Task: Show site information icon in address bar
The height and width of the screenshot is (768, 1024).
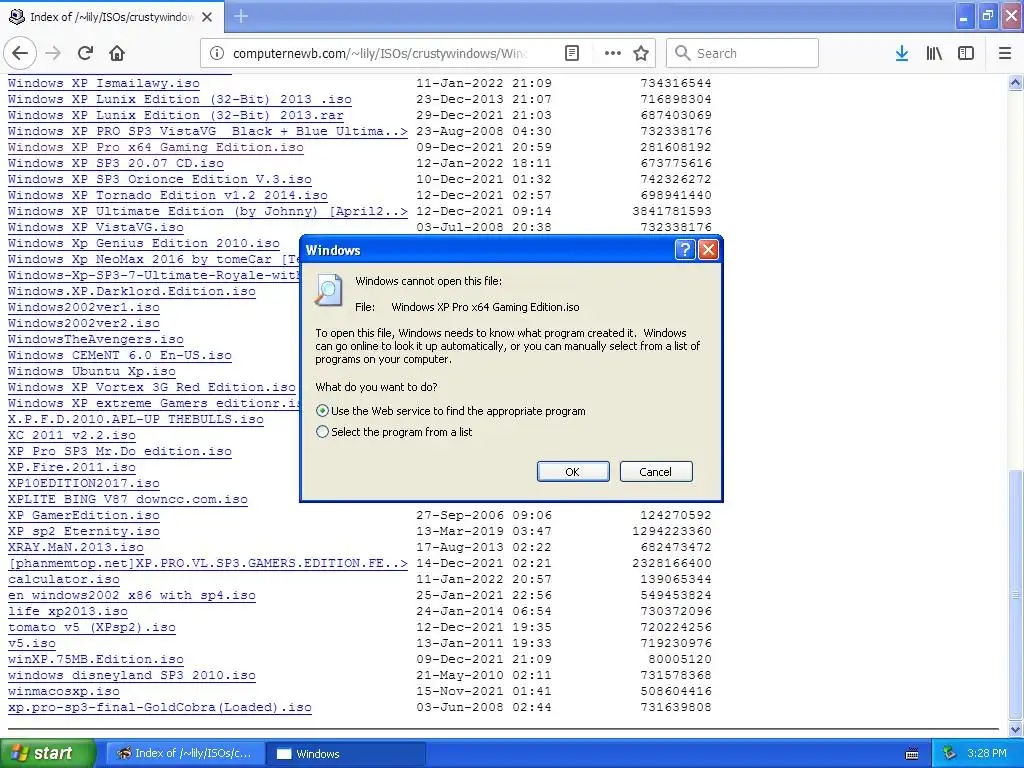Action: (x=217, y=54)
